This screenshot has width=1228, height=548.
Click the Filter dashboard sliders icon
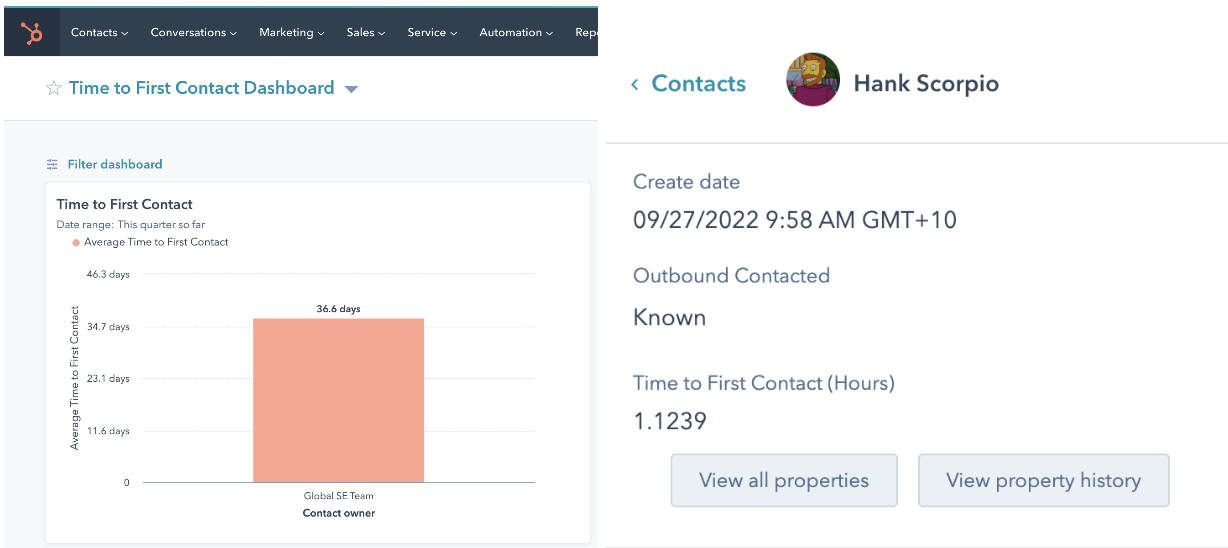pyautogui.click(x=53, y=164)
